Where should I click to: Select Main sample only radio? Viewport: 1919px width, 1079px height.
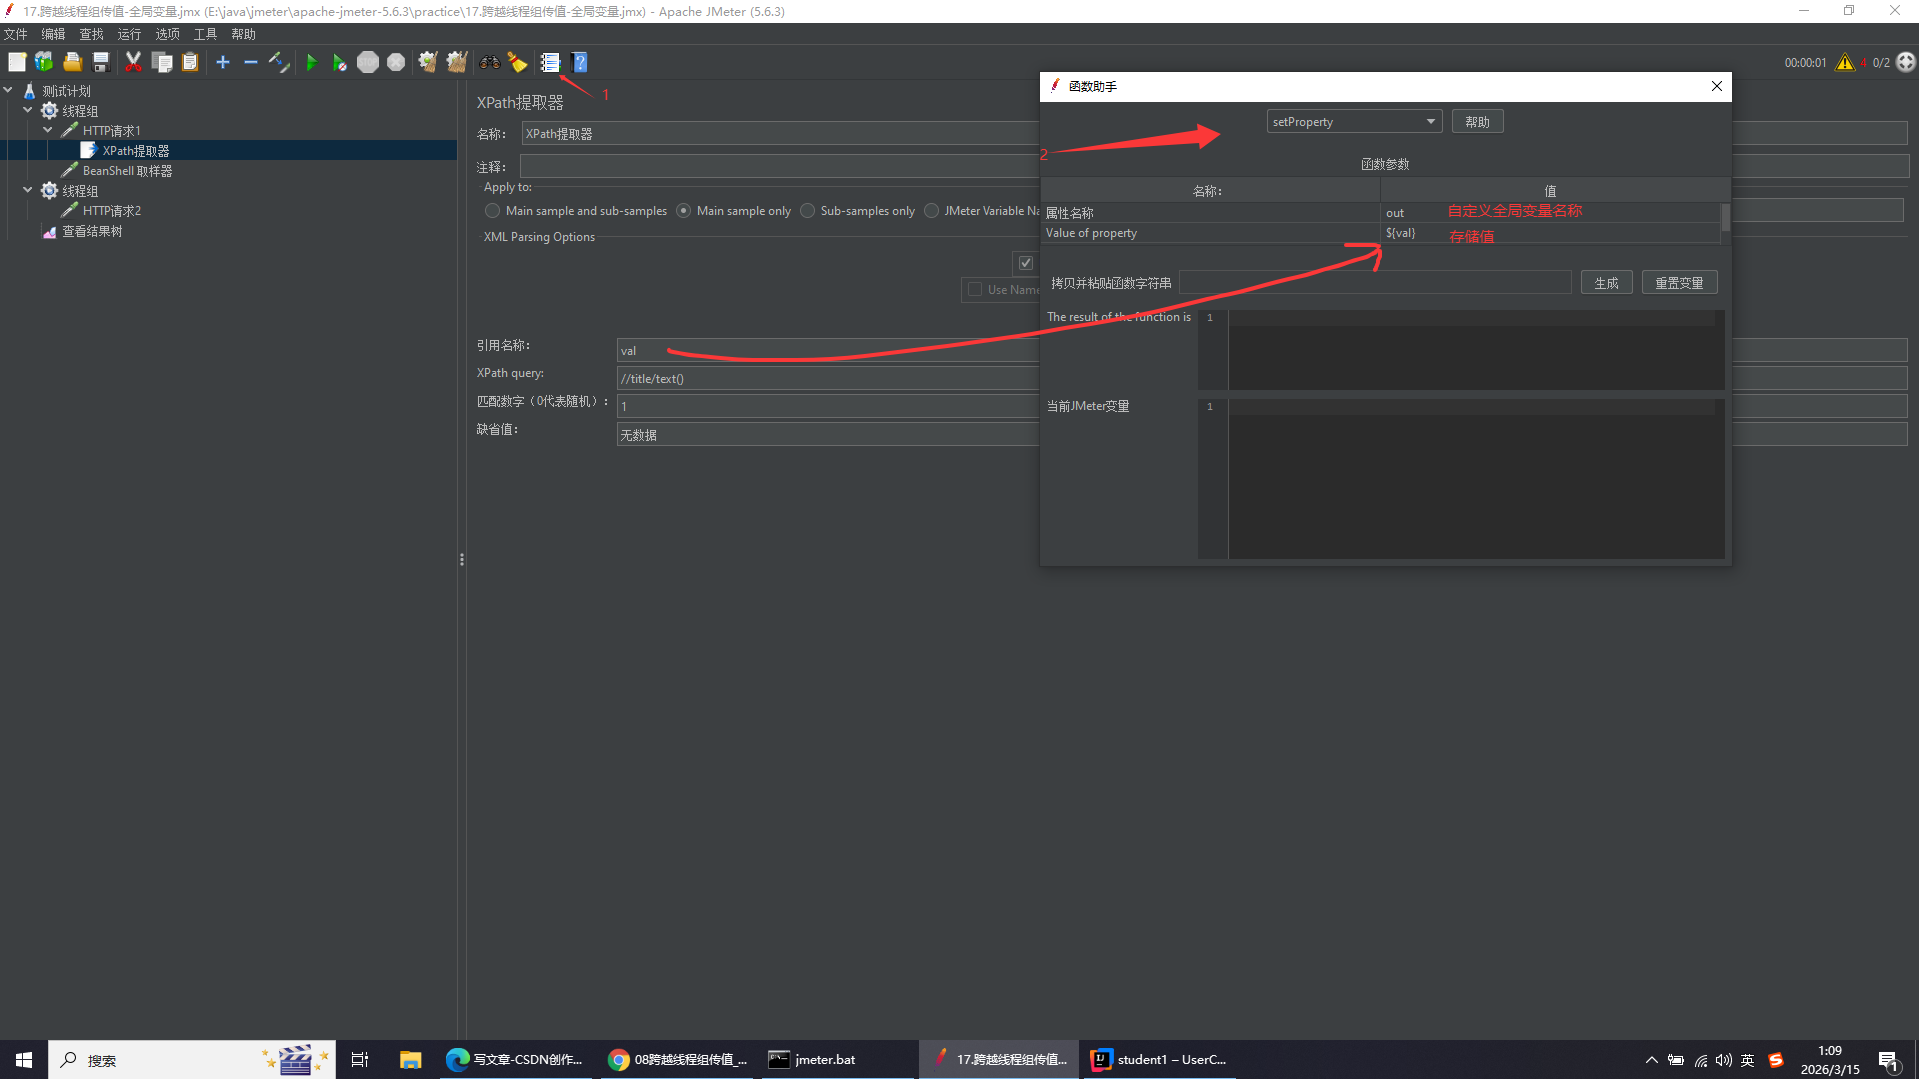(683, 211)
